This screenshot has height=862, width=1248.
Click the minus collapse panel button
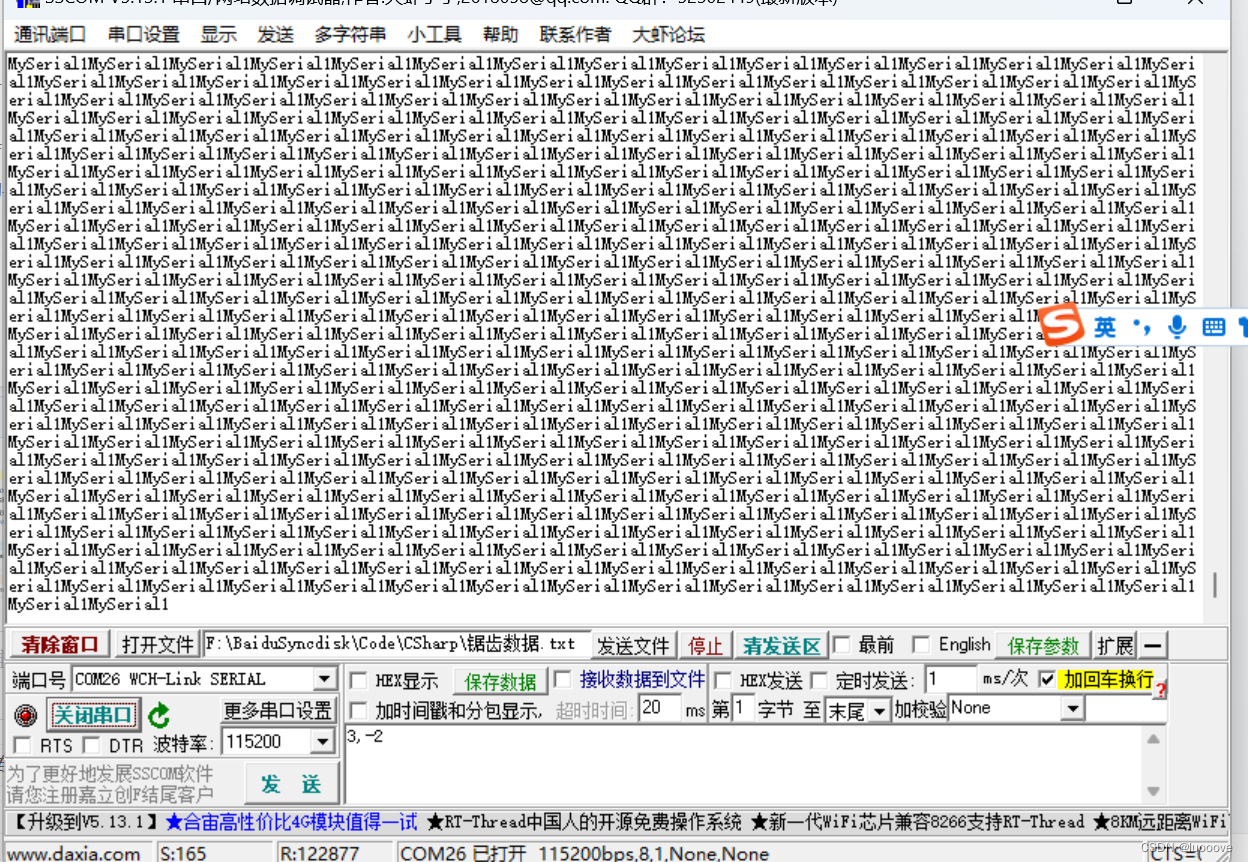point(1153,645)
